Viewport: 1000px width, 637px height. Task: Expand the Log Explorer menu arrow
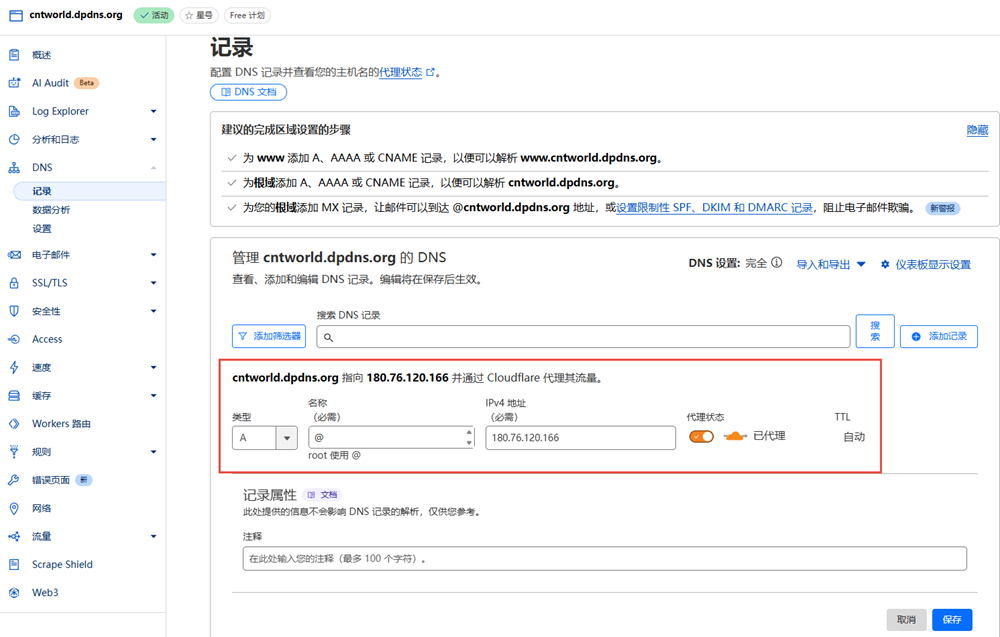tap(153, 111)
